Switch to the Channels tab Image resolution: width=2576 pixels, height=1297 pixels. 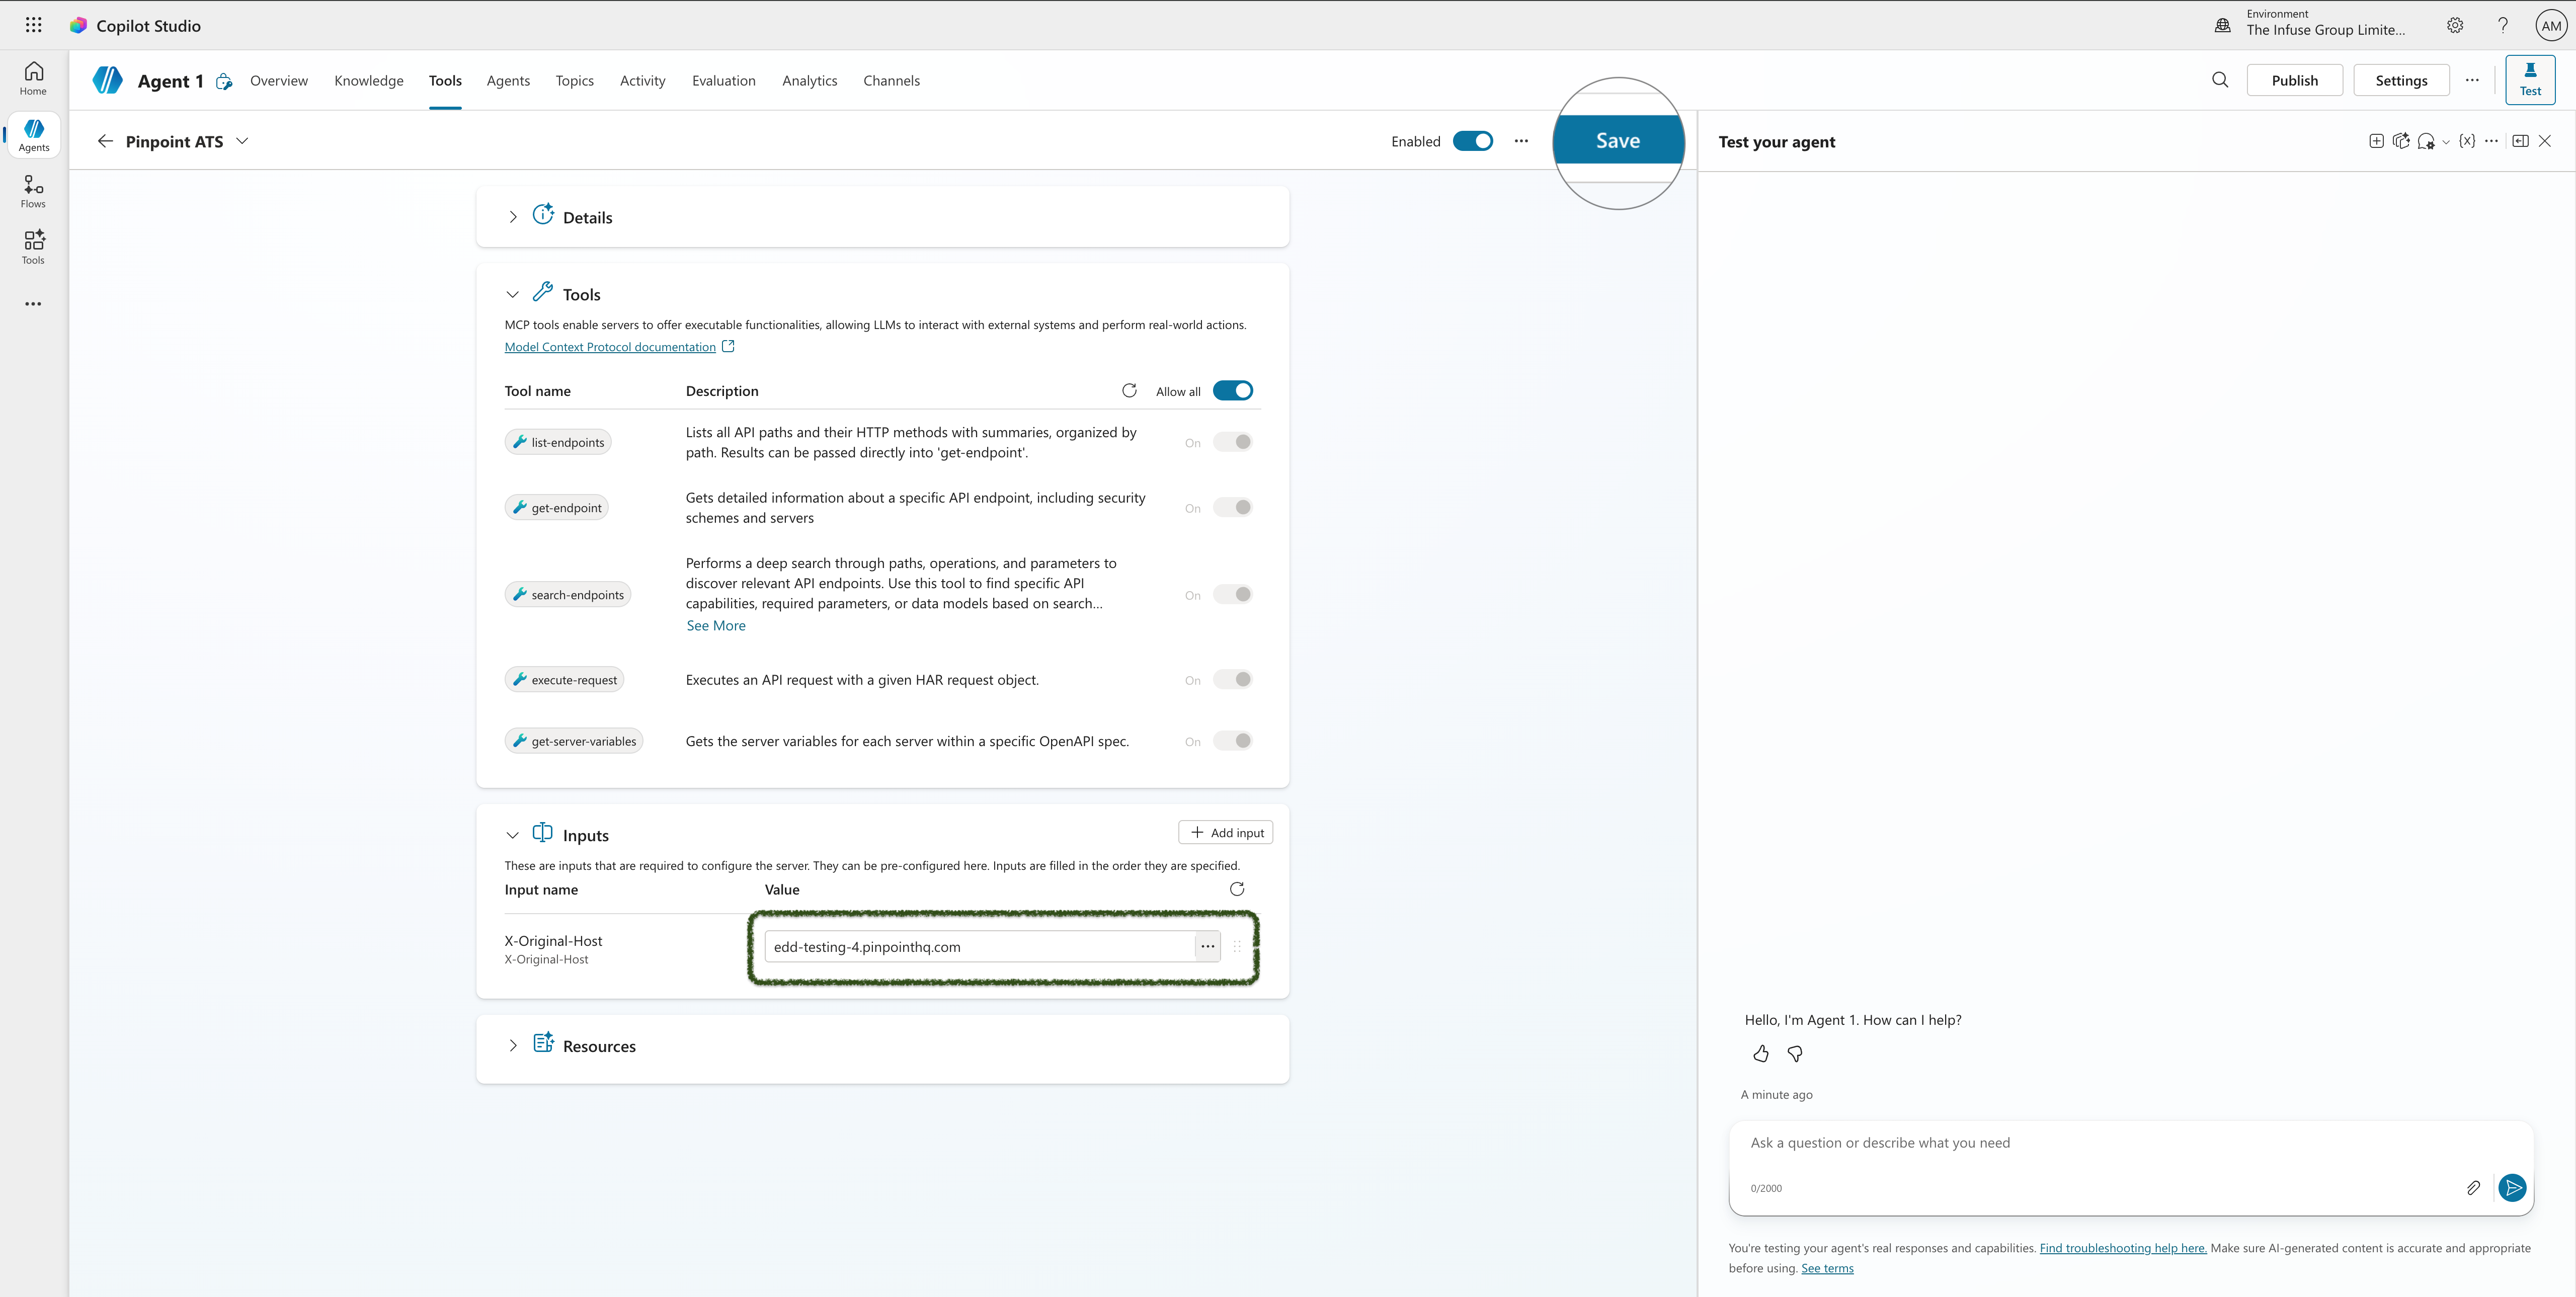pos(891,81)
